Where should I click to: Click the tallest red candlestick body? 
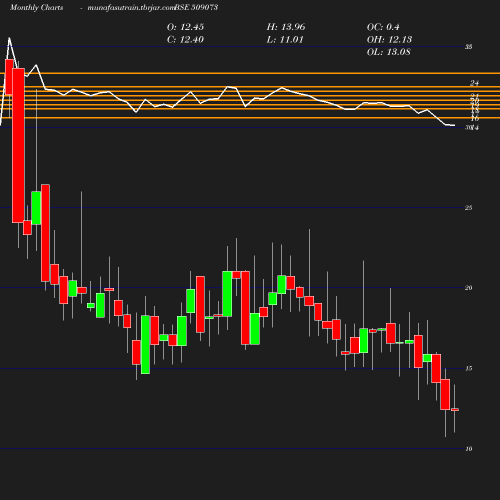point(18,145)
